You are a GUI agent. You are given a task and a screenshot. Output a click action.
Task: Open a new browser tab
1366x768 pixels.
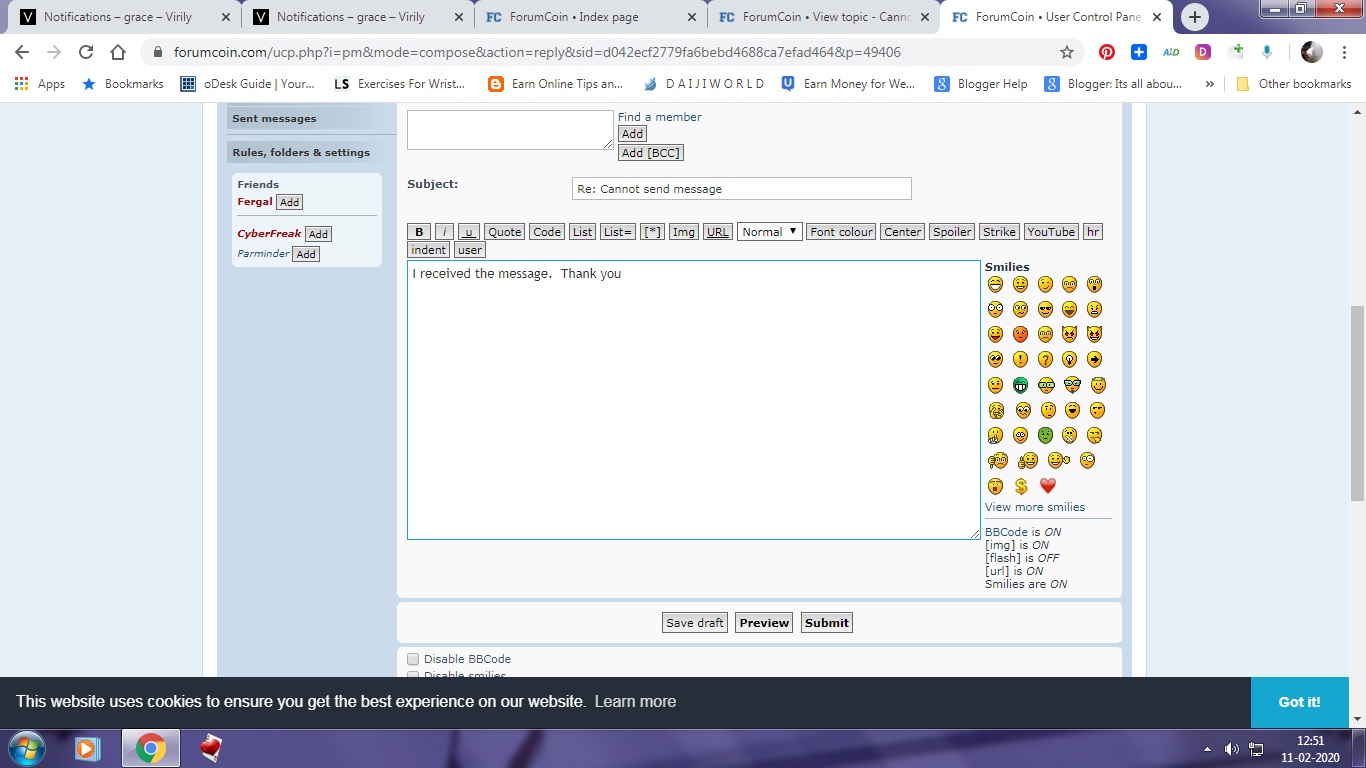pos(1195,17)
